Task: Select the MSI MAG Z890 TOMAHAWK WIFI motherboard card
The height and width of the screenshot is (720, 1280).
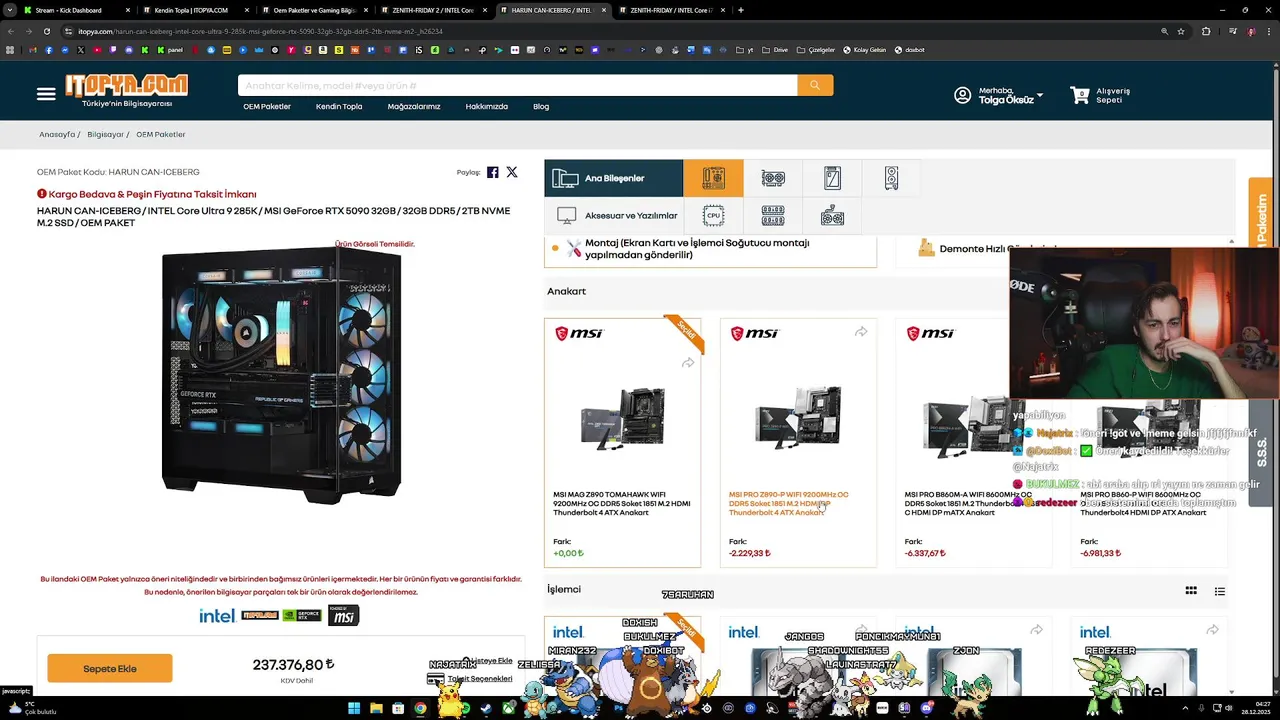Action: (622, 443)
